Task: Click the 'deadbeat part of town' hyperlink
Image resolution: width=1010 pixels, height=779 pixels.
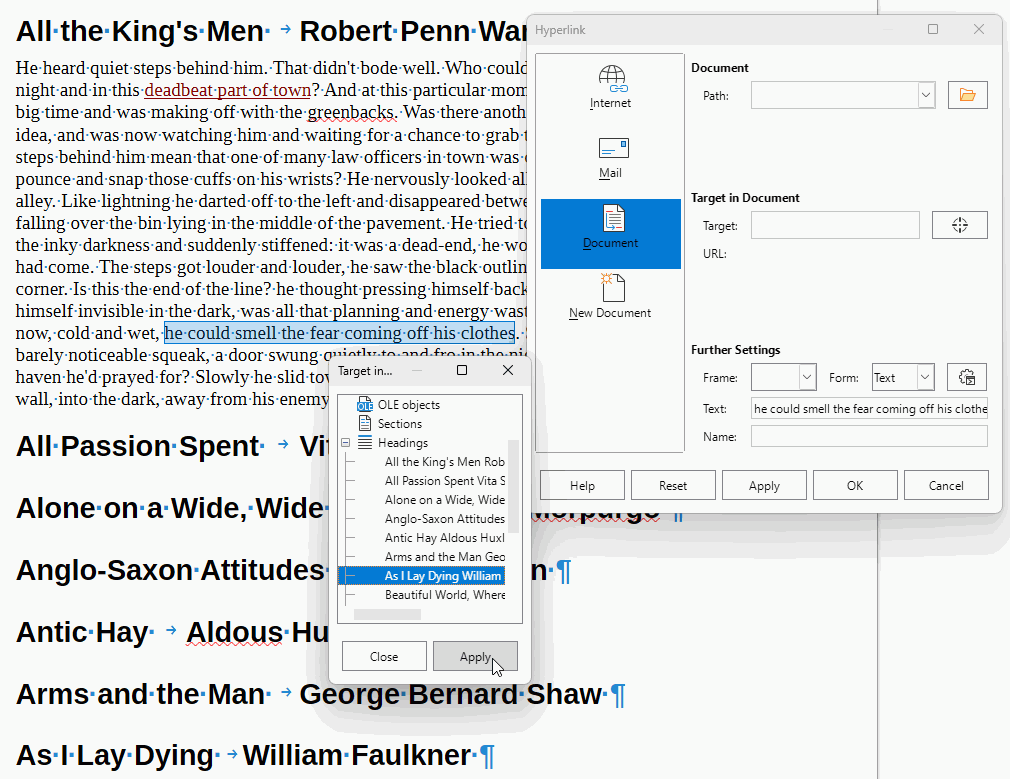Action: tap(227, 90)
